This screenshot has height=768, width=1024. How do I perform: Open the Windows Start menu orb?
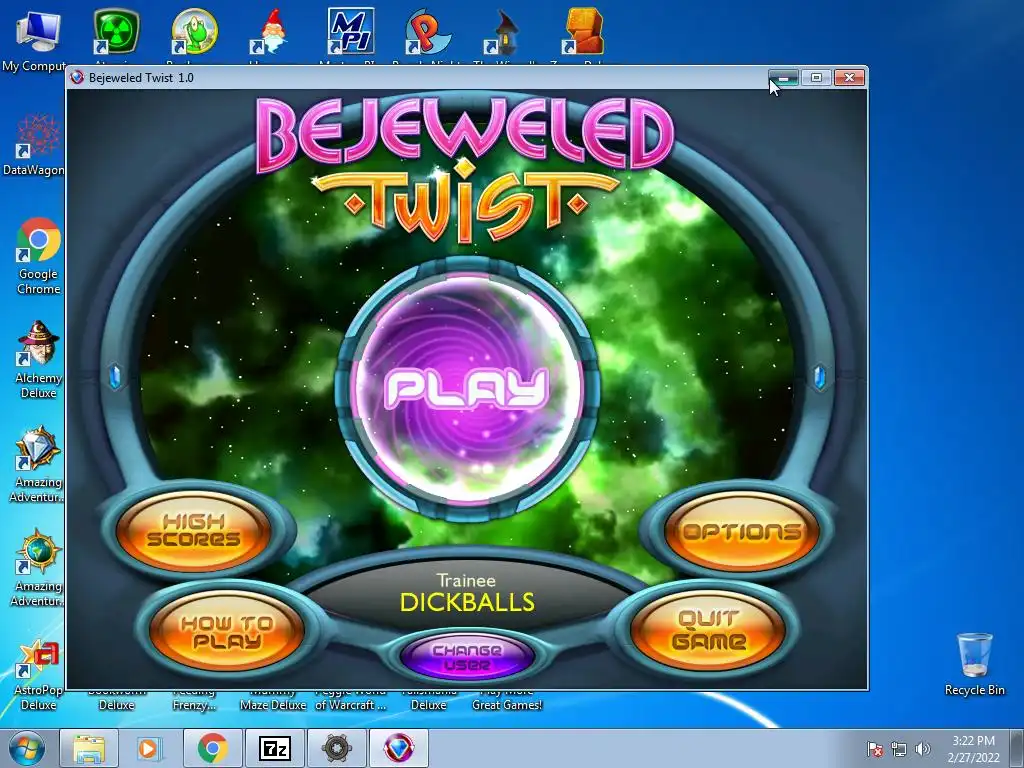27,748
